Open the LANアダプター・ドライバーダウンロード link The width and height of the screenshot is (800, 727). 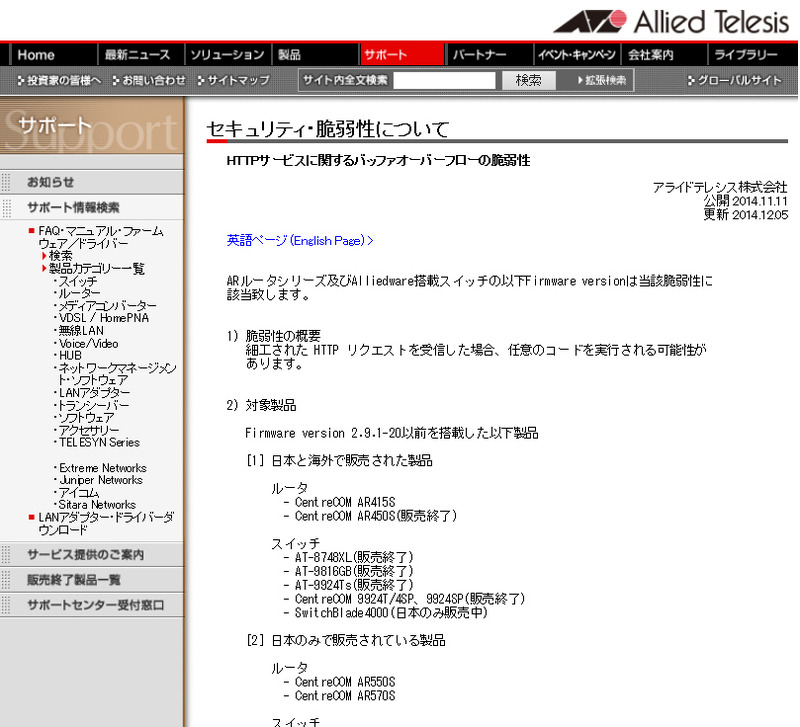pyautogui.click(x=105, y=523)
